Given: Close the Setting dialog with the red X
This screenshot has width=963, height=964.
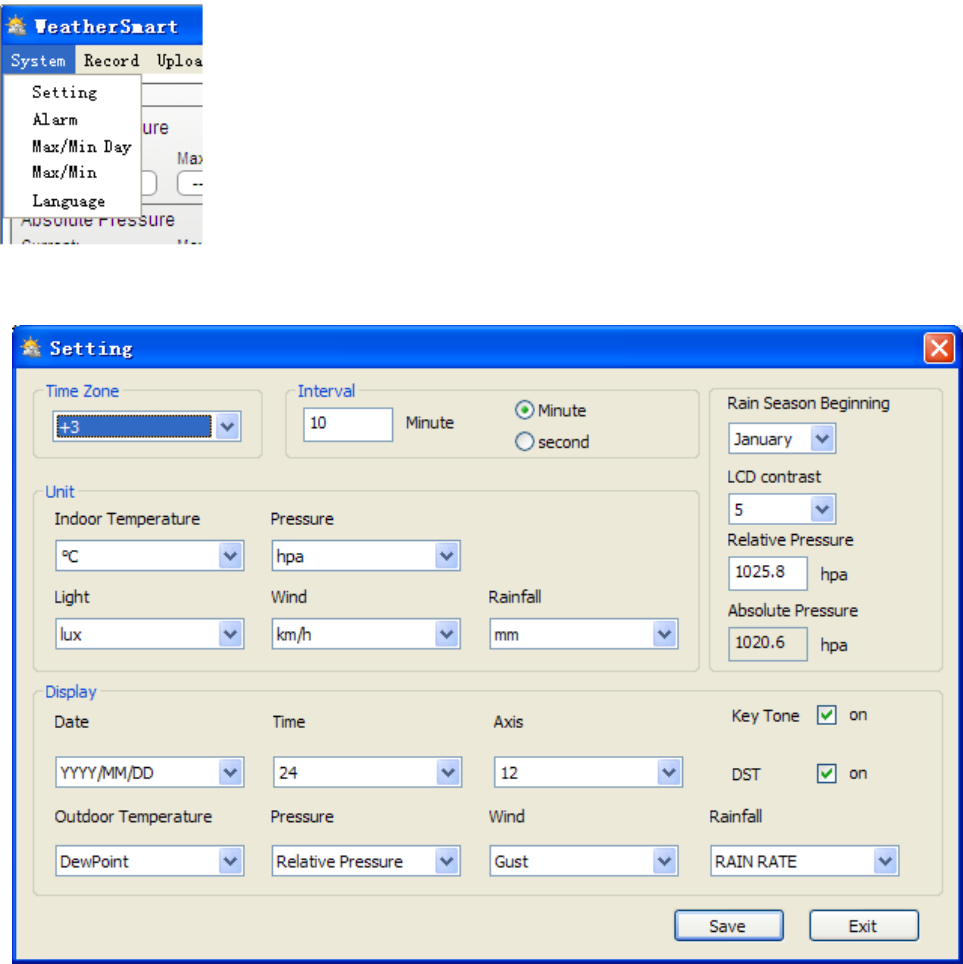Looking at the screenshot, I should 938,348.
